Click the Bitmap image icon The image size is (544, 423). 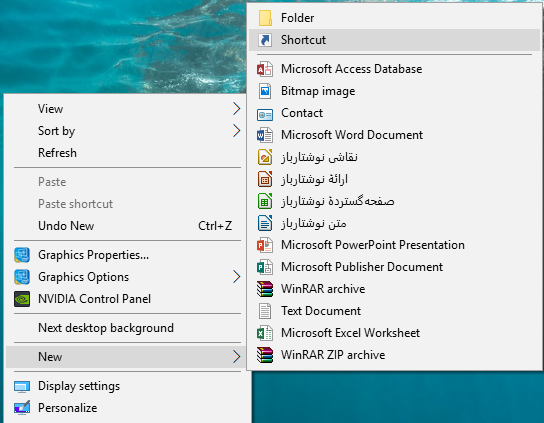tap(265, 91)
